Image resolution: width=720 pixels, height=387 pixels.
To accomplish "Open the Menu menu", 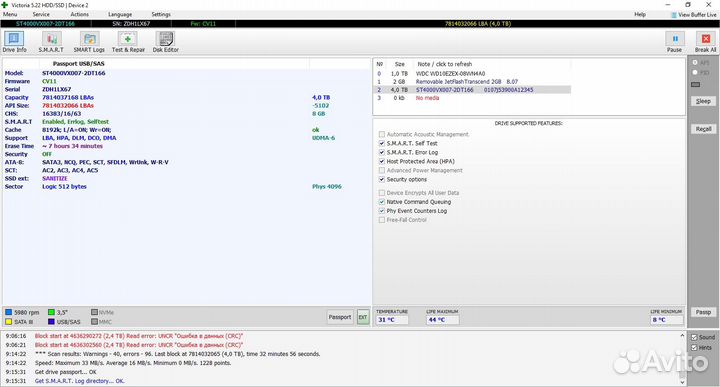I will click(x=10, y=15).
